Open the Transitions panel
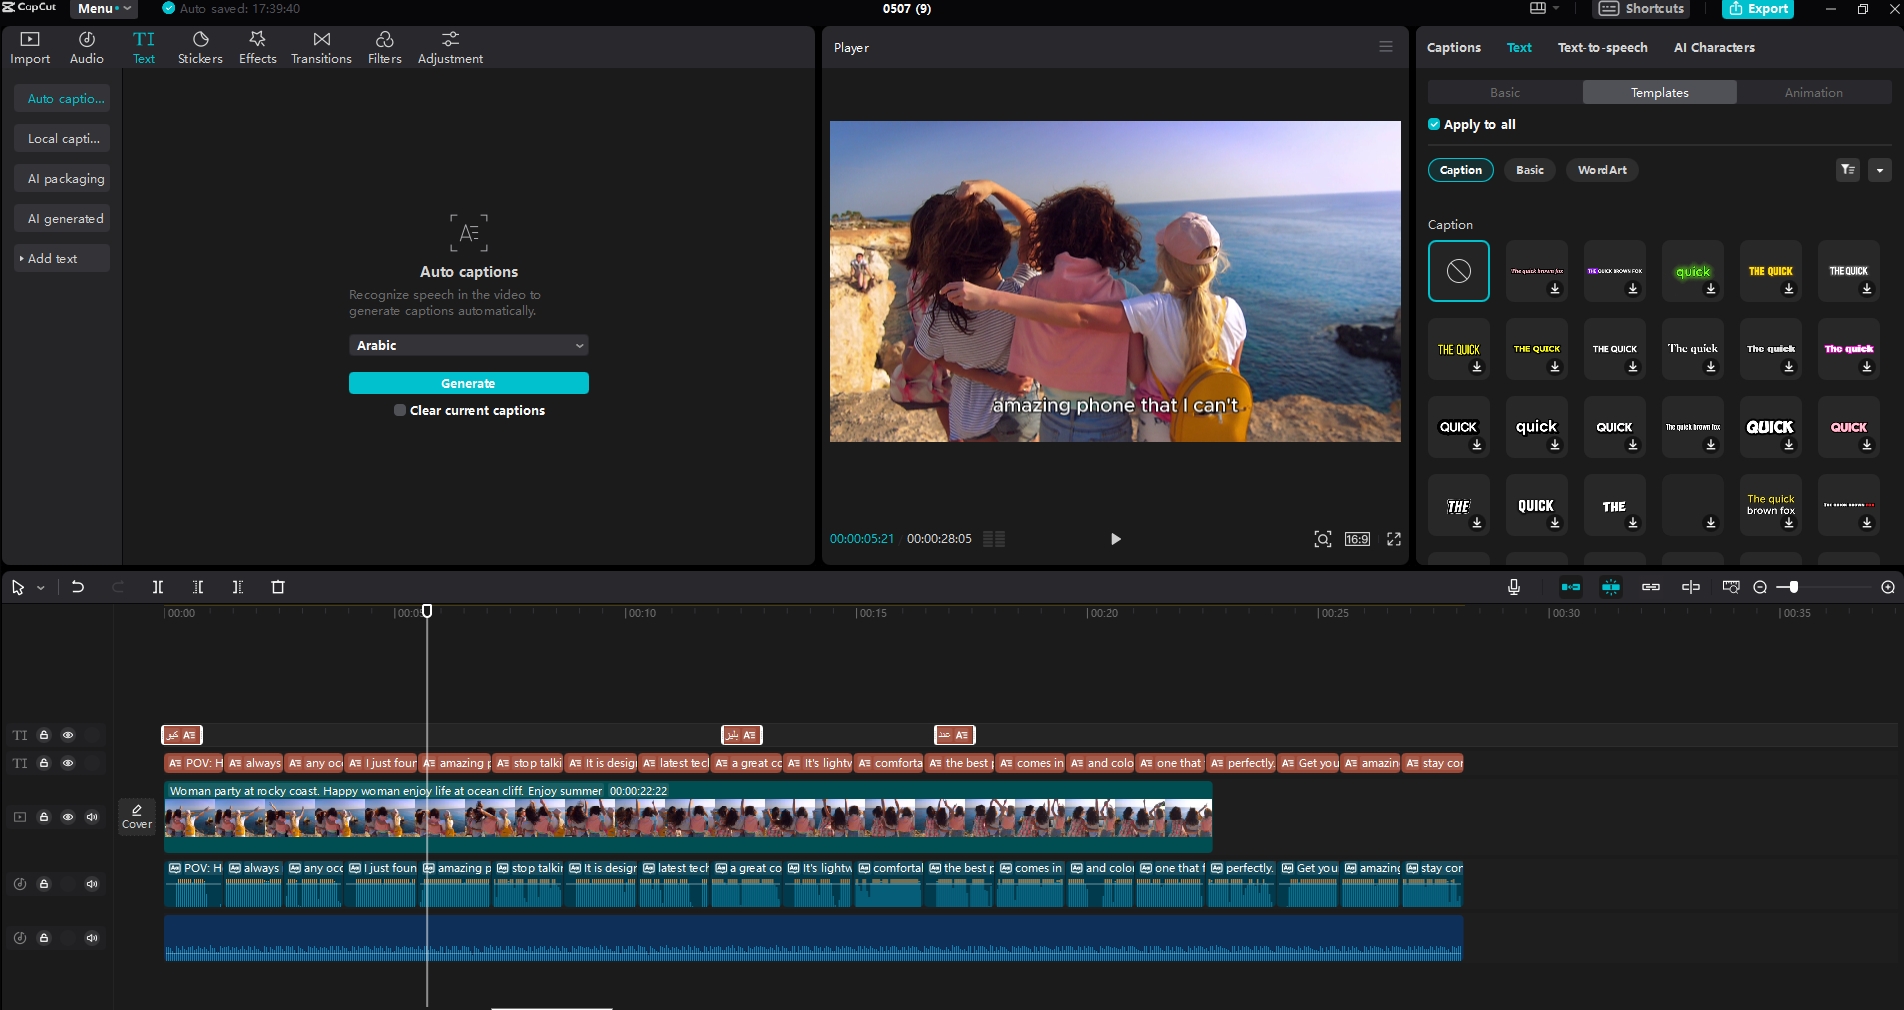 click(320, 46)
